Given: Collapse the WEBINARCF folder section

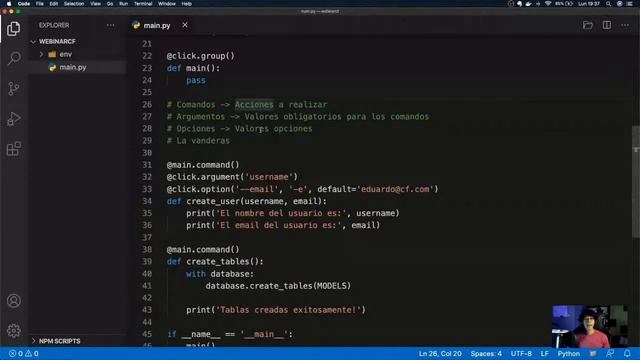Looking at the screenshot, I should (33, 42).
